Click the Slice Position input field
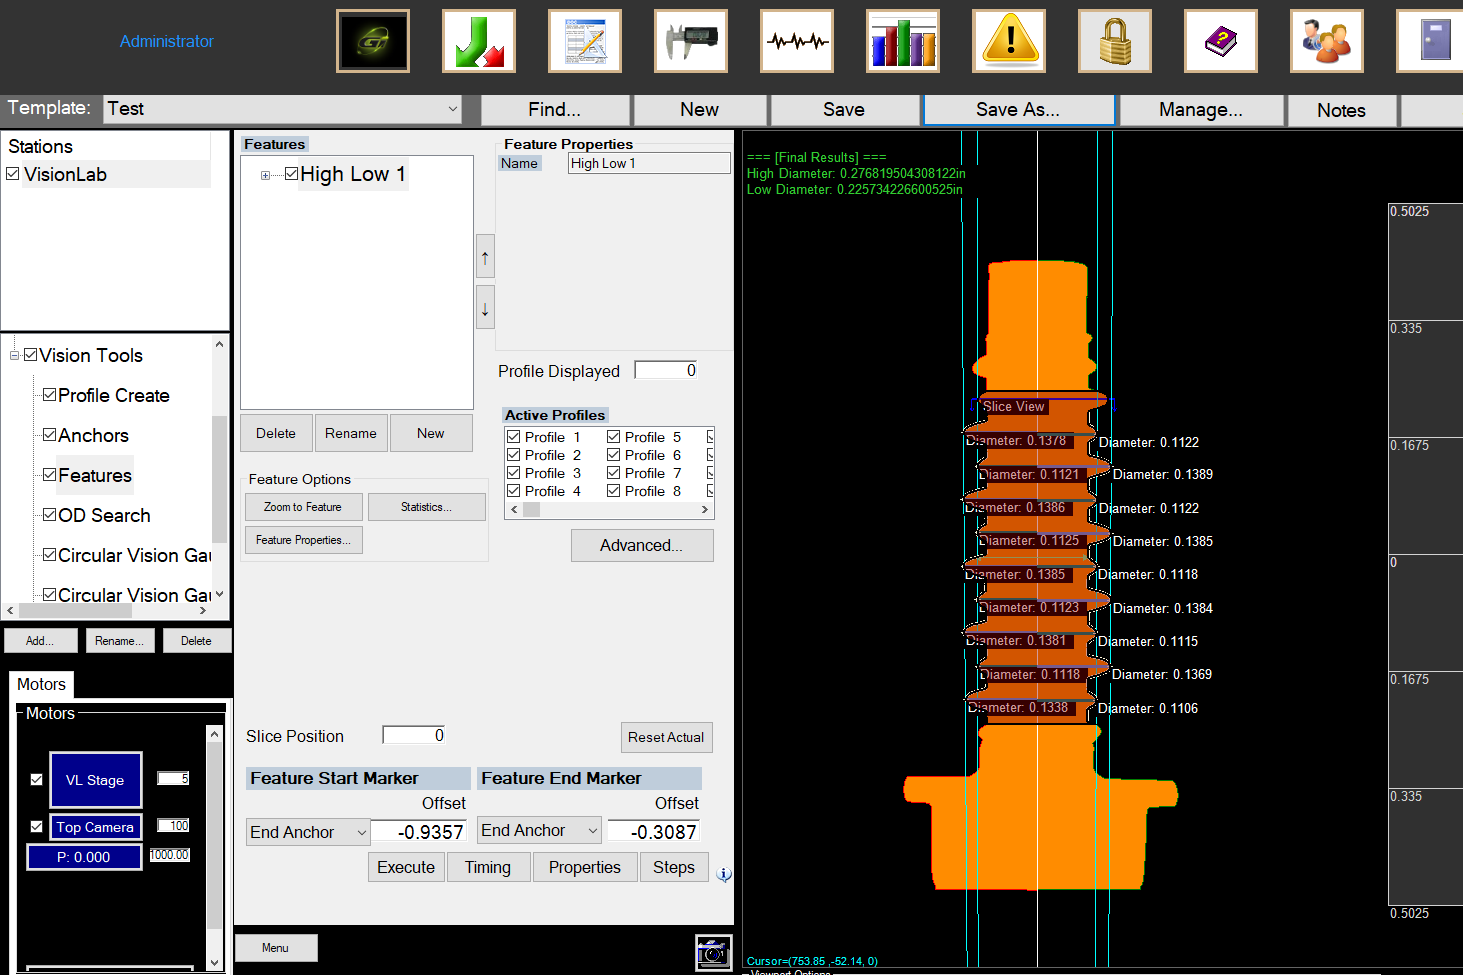The width and height of the screenshot is (1463, 975). tap(413, 734)
